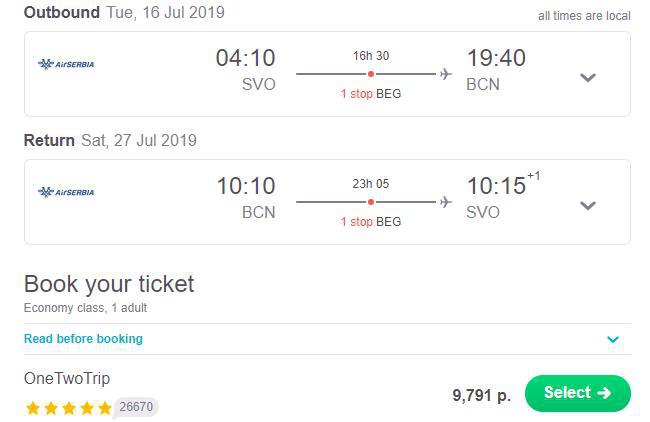Click the 9,791 p. price
The width and height of the screenshot is (650, 422).
(481, 395)
